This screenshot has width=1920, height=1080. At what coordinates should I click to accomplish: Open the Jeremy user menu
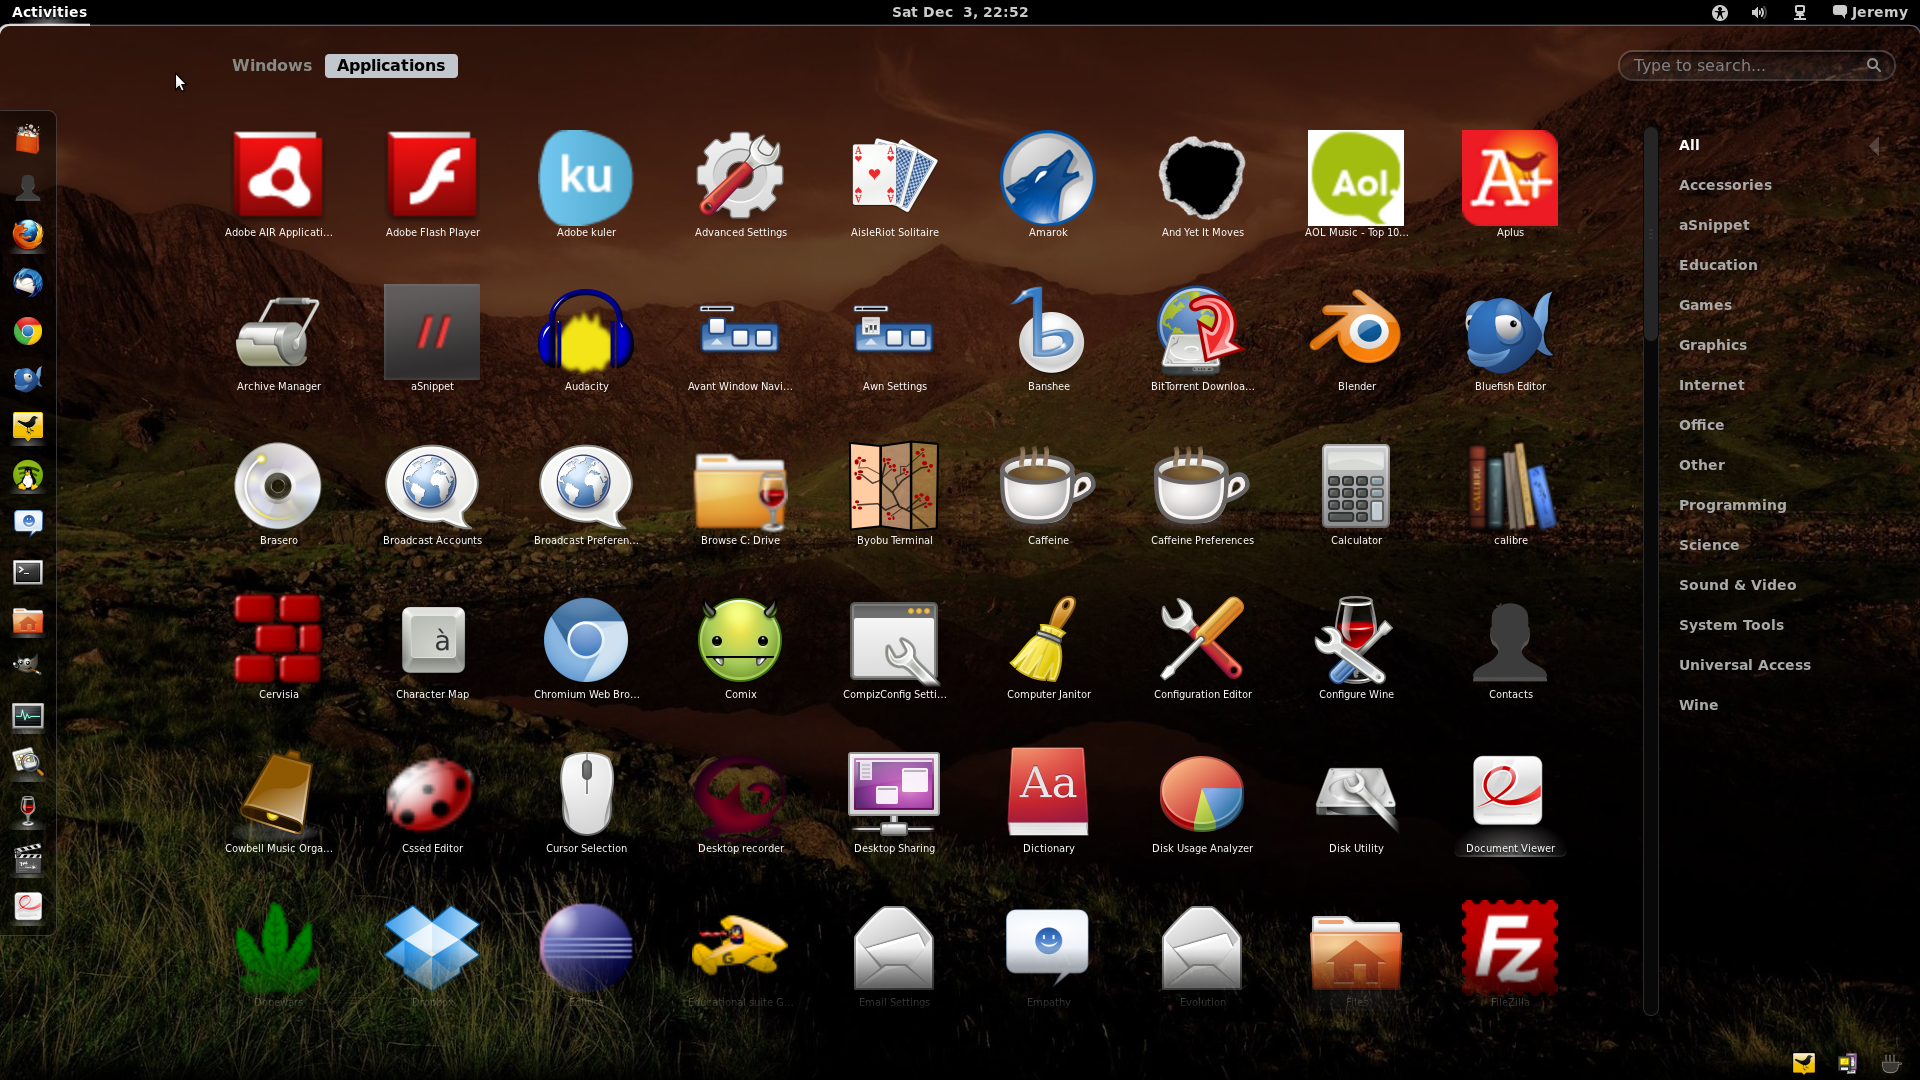pos(1869,12)
